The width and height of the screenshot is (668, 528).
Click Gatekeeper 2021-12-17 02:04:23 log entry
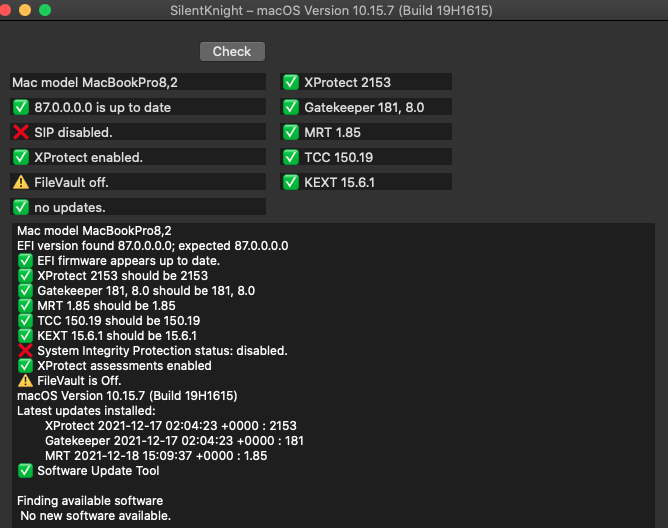click(x=174, y=441)
